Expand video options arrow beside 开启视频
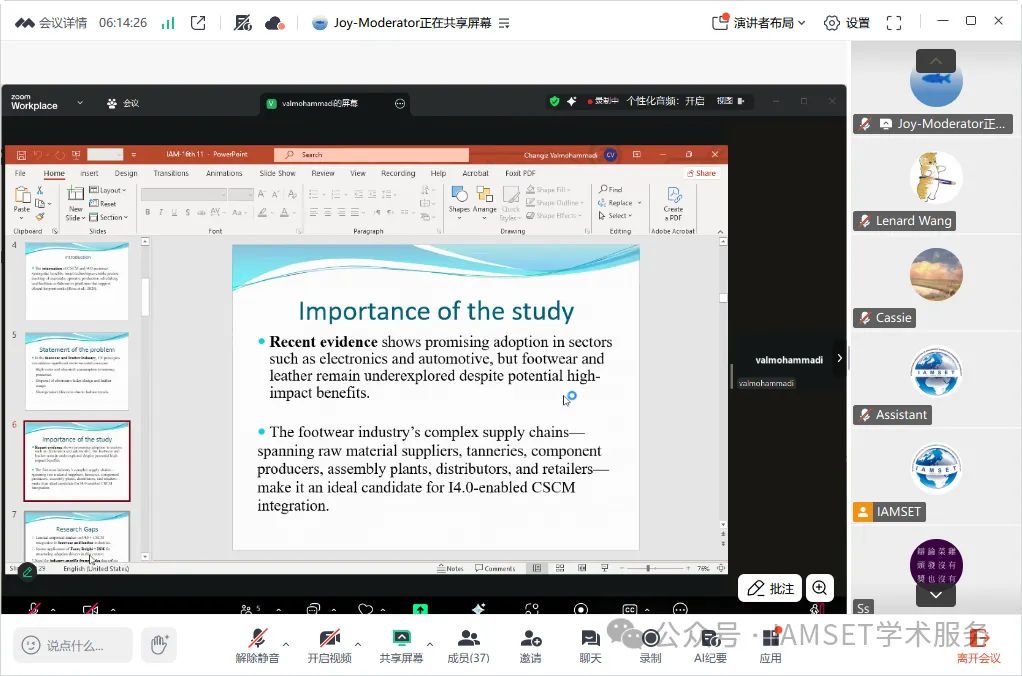1022x676 pixels. tap(358, 644)
